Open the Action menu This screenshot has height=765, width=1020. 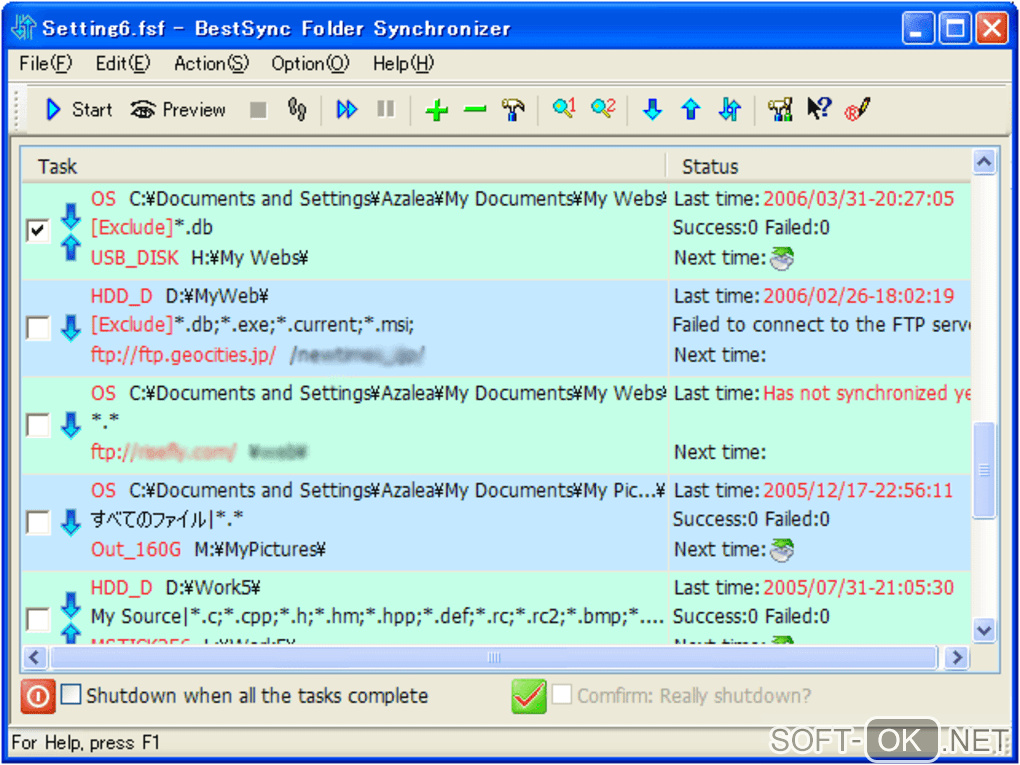(211, 64)
